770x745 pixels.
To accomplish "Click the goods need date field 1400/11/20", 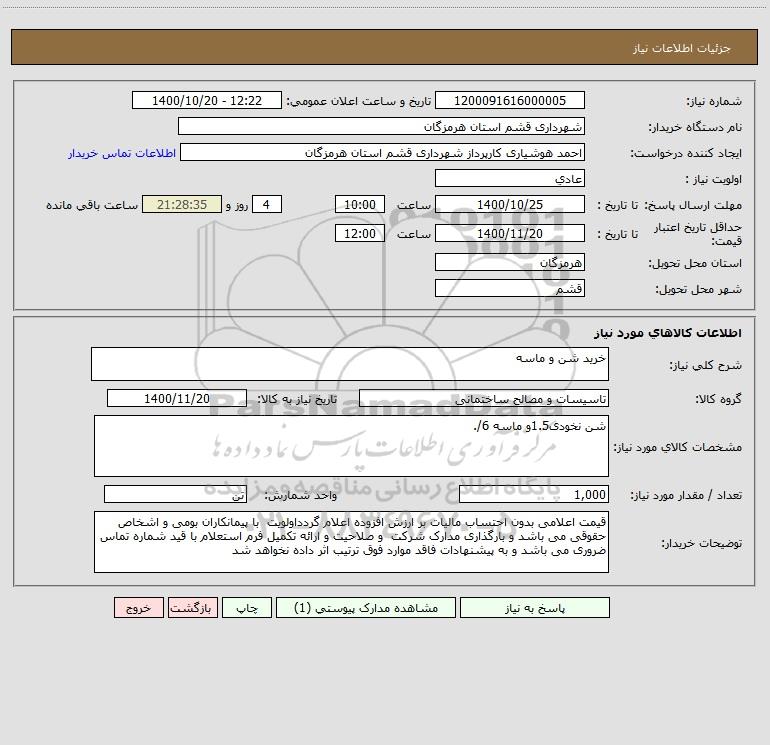I will point(177,398).
